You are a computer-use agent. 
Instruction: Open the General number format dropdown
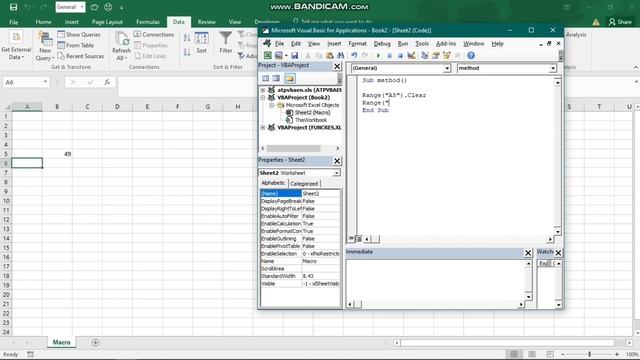[x=82, y=7]
